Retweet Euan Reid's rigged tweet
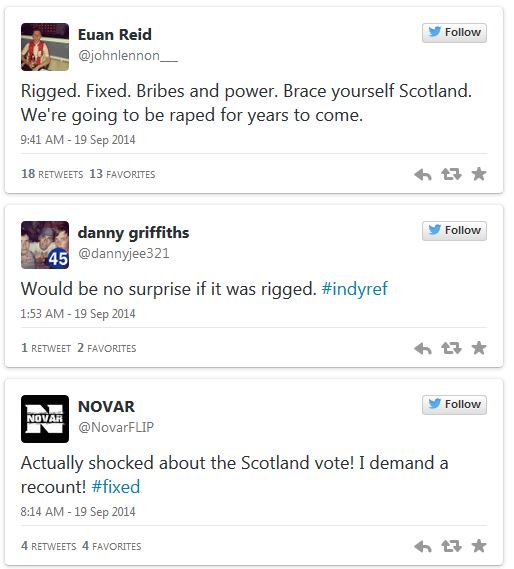 (451, 175)
